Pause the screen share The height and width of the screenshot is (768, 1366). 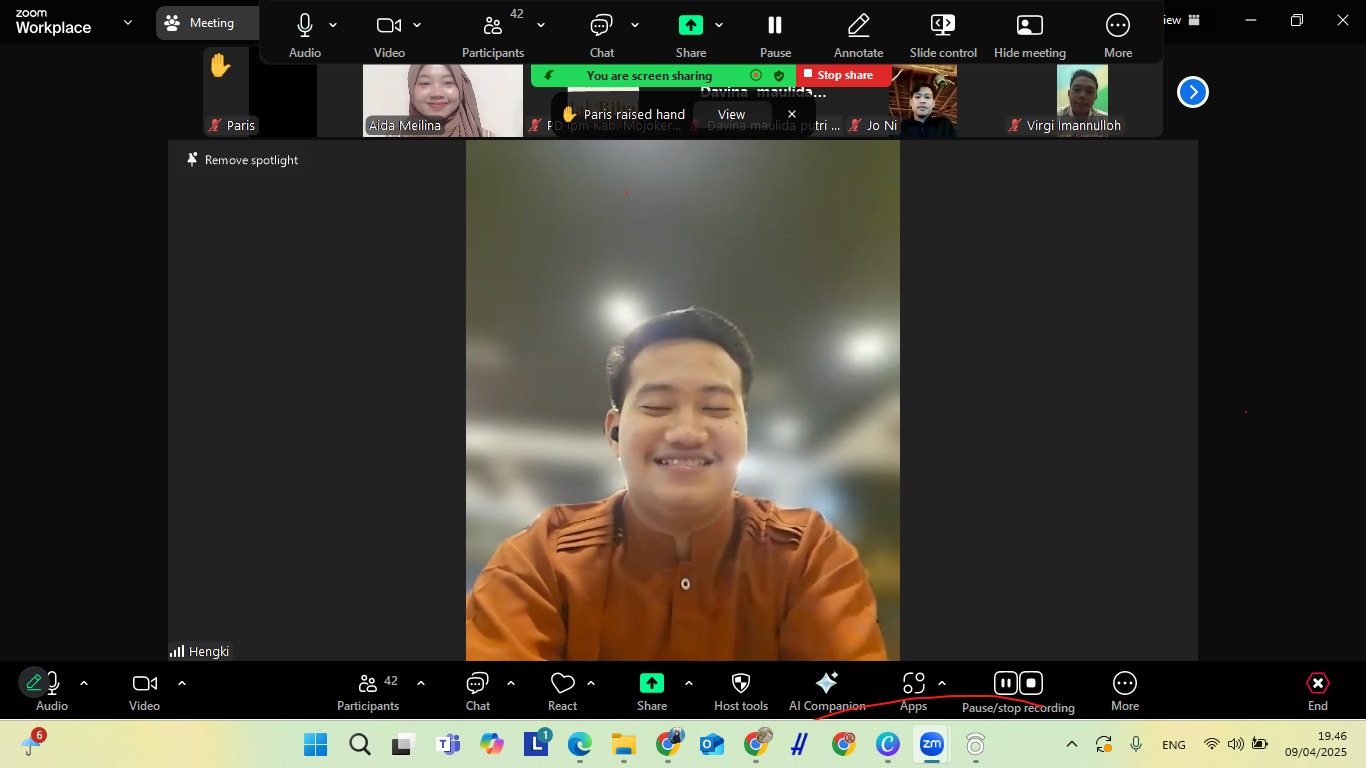pos(775,35)
